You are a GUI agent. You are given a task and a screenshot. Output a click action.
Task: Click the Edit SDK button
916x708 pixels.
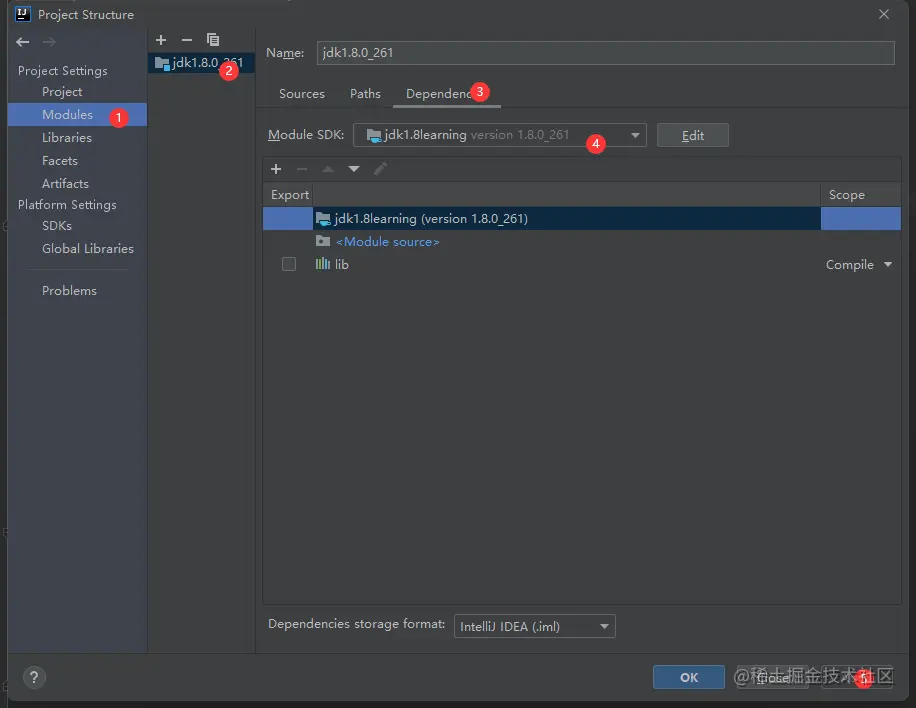pyautogui.click(x=693, y=135)
